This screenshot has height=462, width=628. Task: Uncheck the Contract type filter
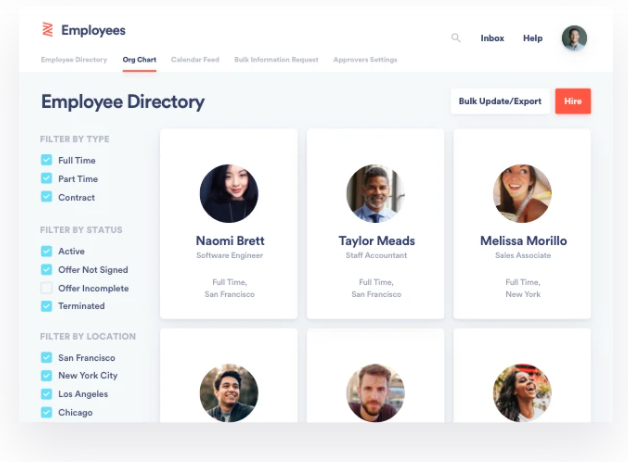click(46, 197)
